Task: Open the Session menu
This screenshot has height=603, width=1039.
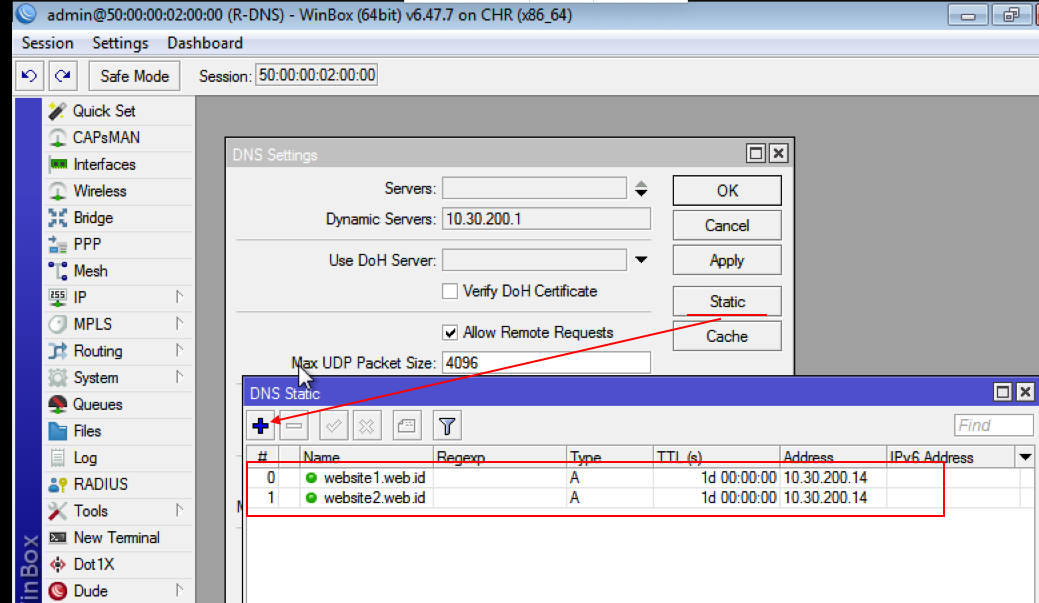Action: [47, 43]
